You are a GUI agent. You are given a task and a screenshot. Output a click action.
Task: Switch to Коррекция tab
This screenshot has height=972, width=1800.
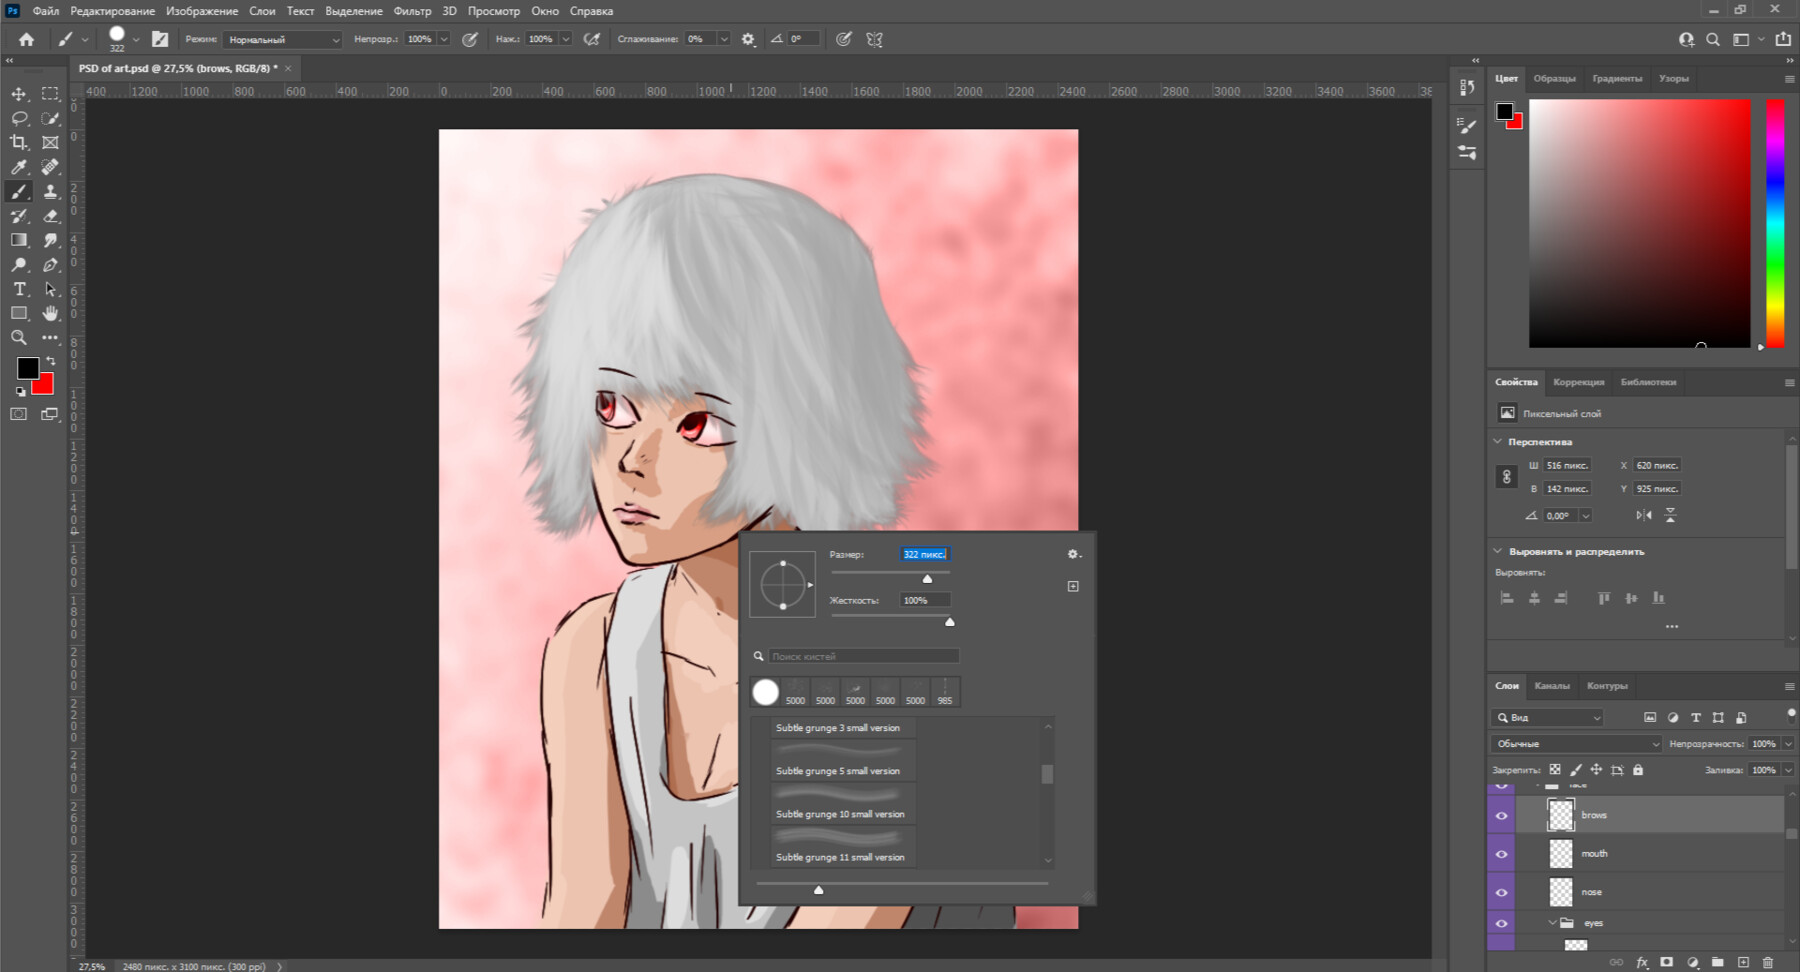coord(1578,382)
